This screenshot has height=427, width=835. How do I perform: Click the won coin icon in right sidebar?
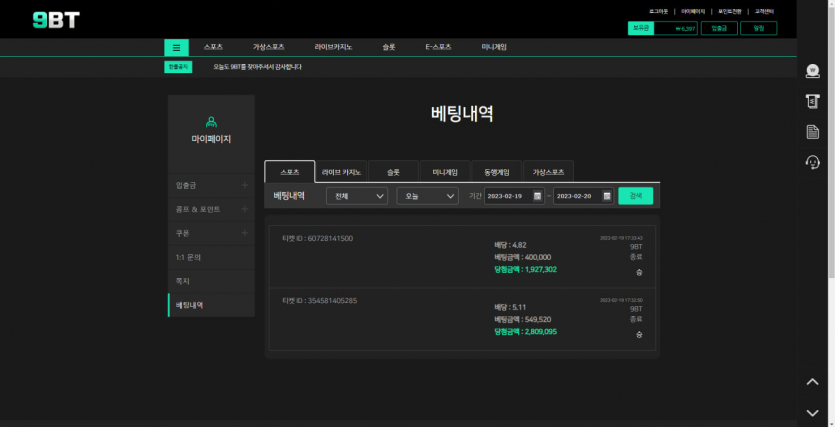click(x=812, y=71)
